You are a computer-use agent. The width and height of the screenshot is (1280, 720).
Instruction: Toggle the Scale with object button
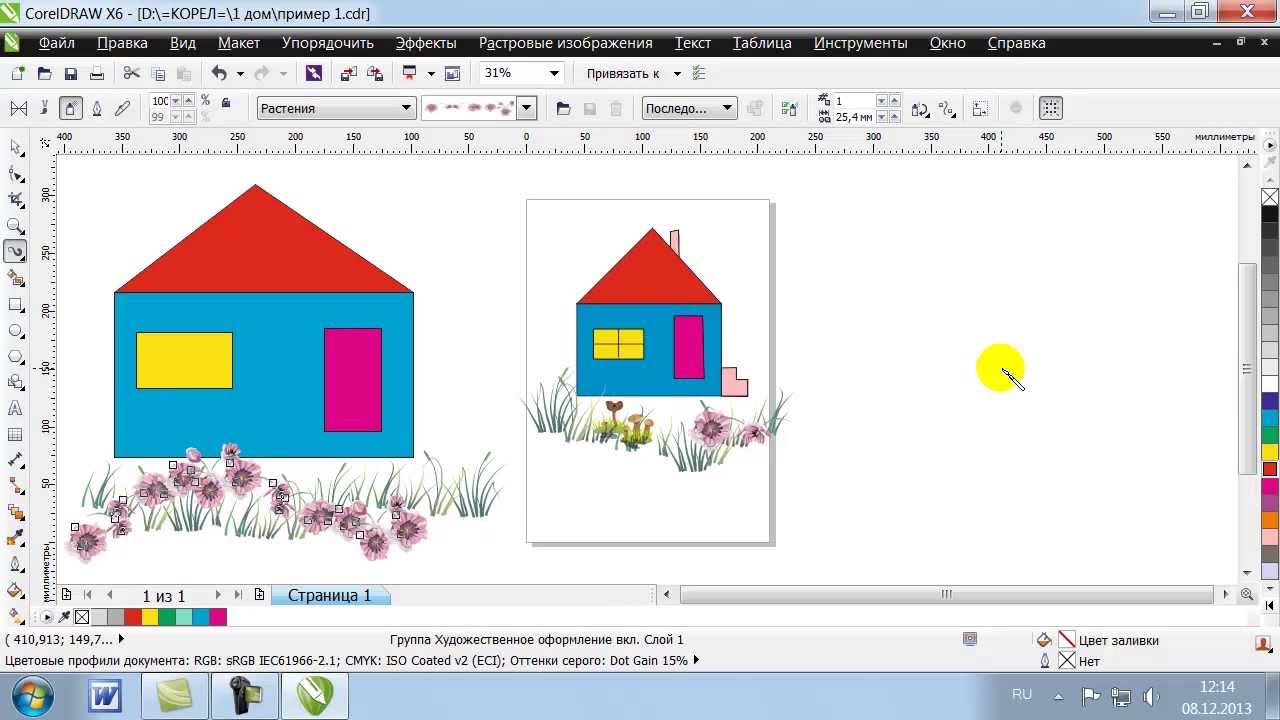point(980,108)
